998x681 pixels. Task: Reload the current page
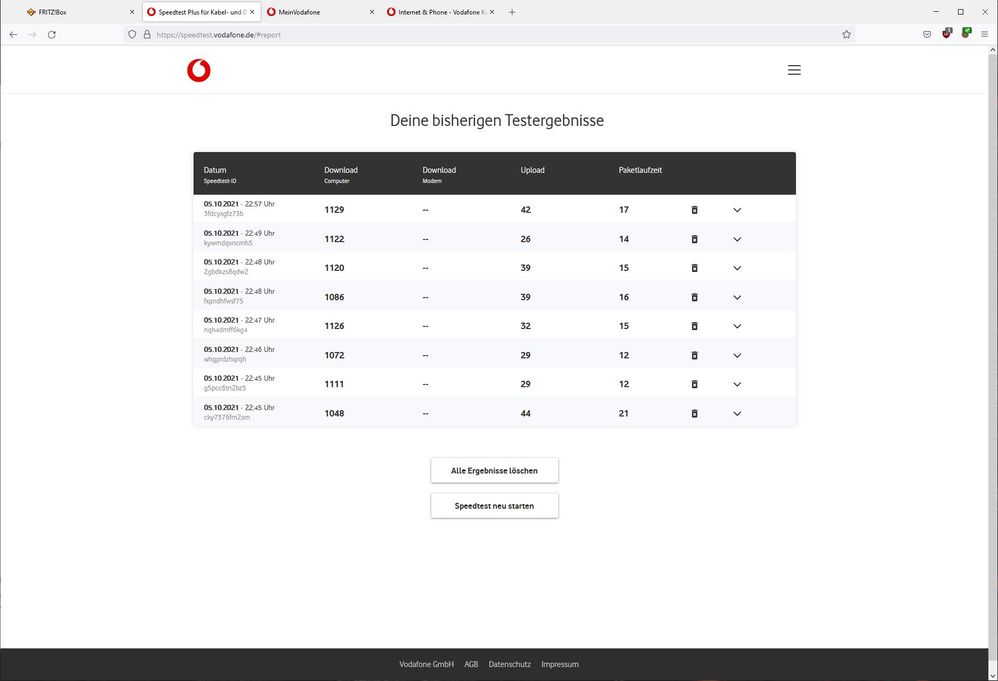(52, 34)
